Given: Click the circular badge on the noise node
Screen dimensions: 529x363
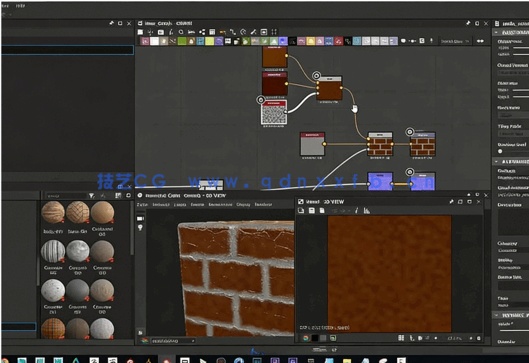Looking at the screenshot, I should point(260,100).
